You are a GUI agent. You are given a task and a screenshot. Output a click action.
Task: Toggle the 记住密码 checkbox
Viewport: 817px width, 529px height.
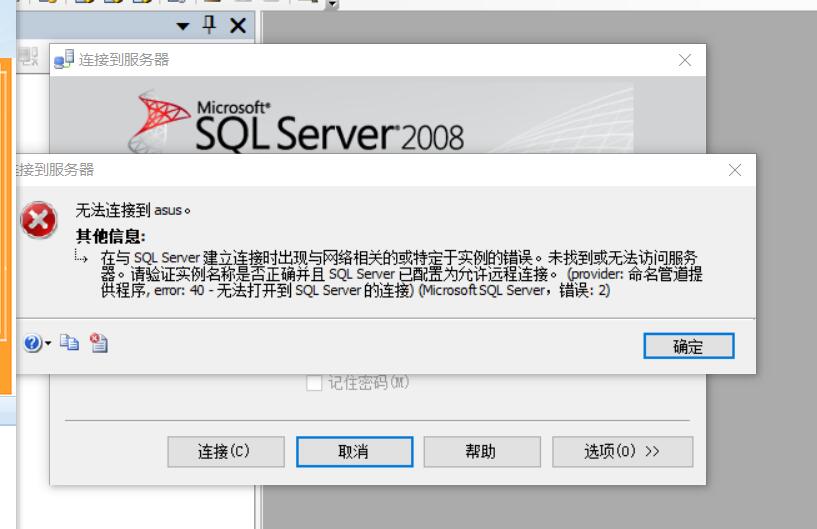314,383
